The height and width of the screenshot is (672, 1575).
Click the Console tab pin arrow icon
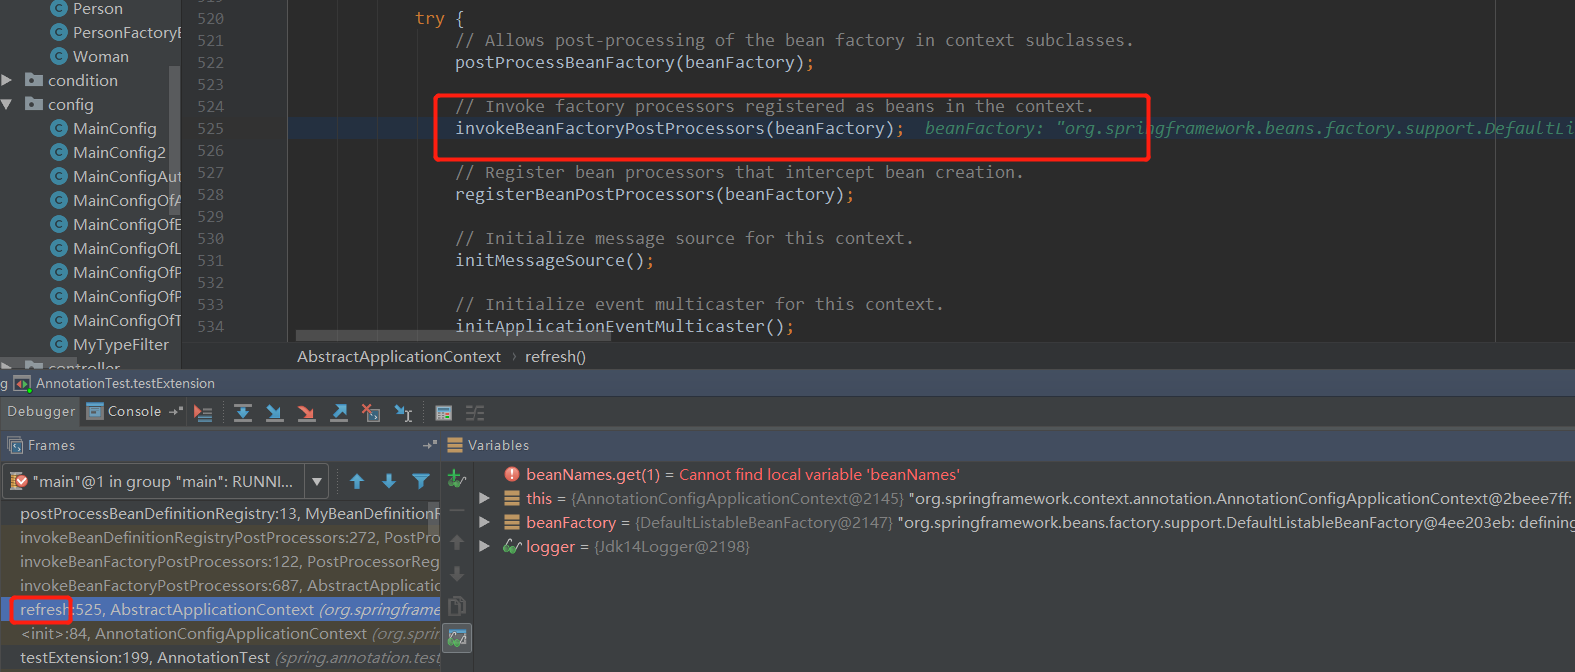tap(175, 411)
